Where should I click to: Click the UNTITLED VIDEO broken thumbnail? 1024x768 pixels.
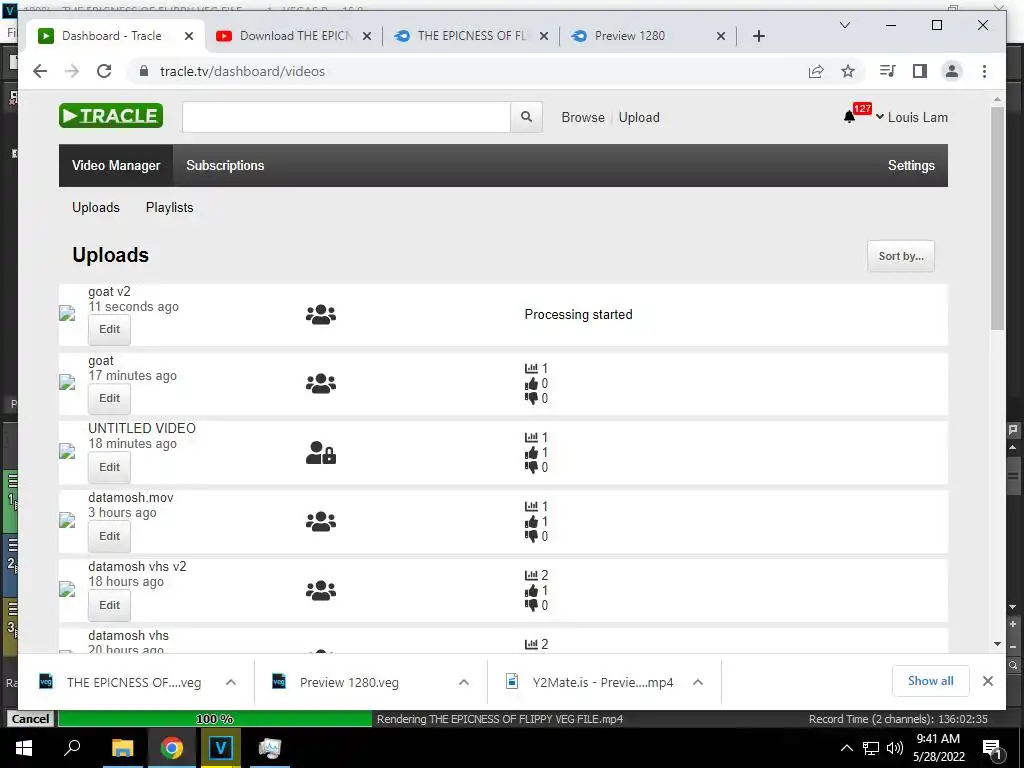67,451
